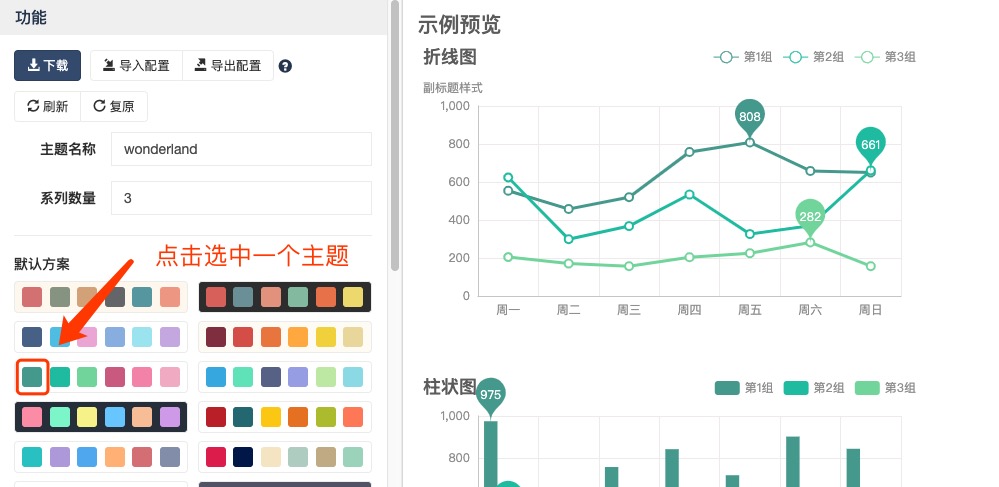Click the 刷新 refresh button
Viewport: 999px width, 487px height.
(x=47, y=107)
